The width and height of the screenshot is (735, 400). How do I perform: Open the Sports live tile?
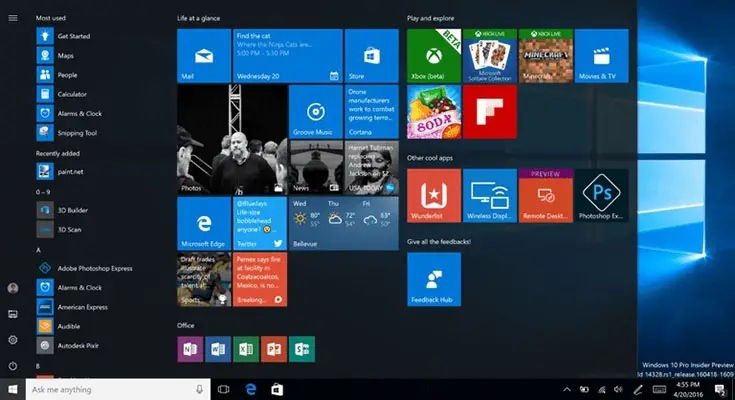[x=204, y=279]
